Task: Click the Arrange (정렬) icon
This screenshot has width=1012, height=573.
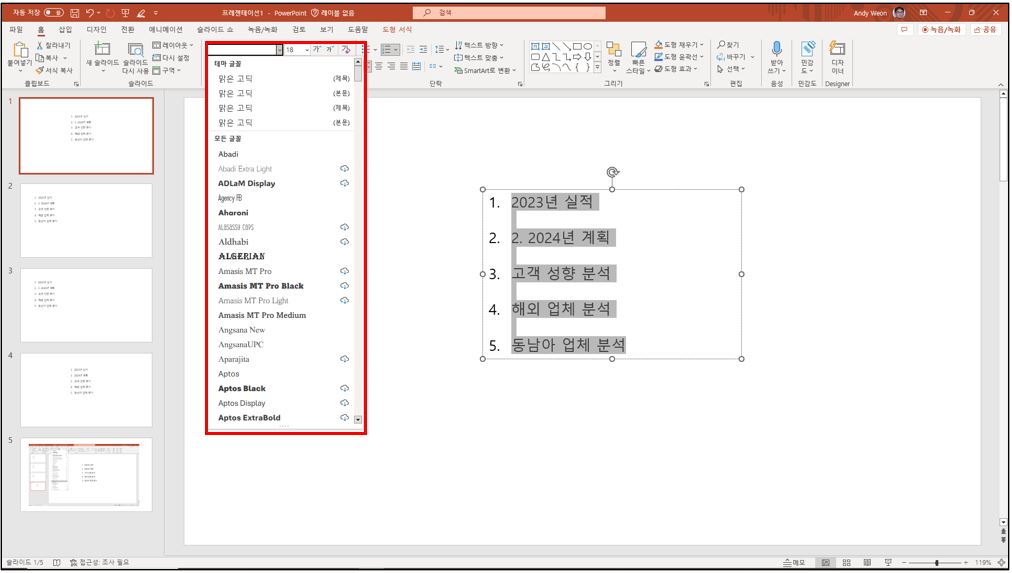Action: [614, 50]
